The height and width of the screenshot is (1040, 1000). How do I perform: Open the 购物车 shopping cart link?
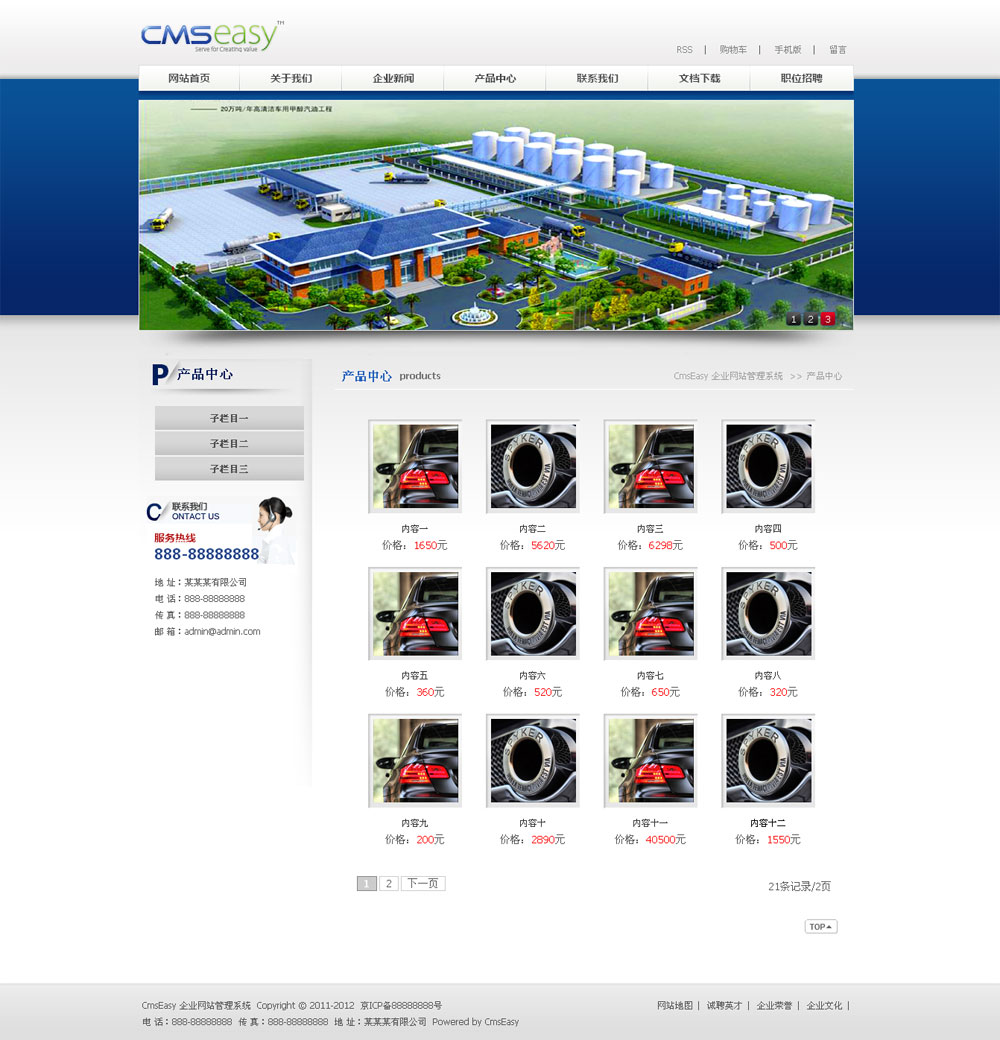click(733, 50)
